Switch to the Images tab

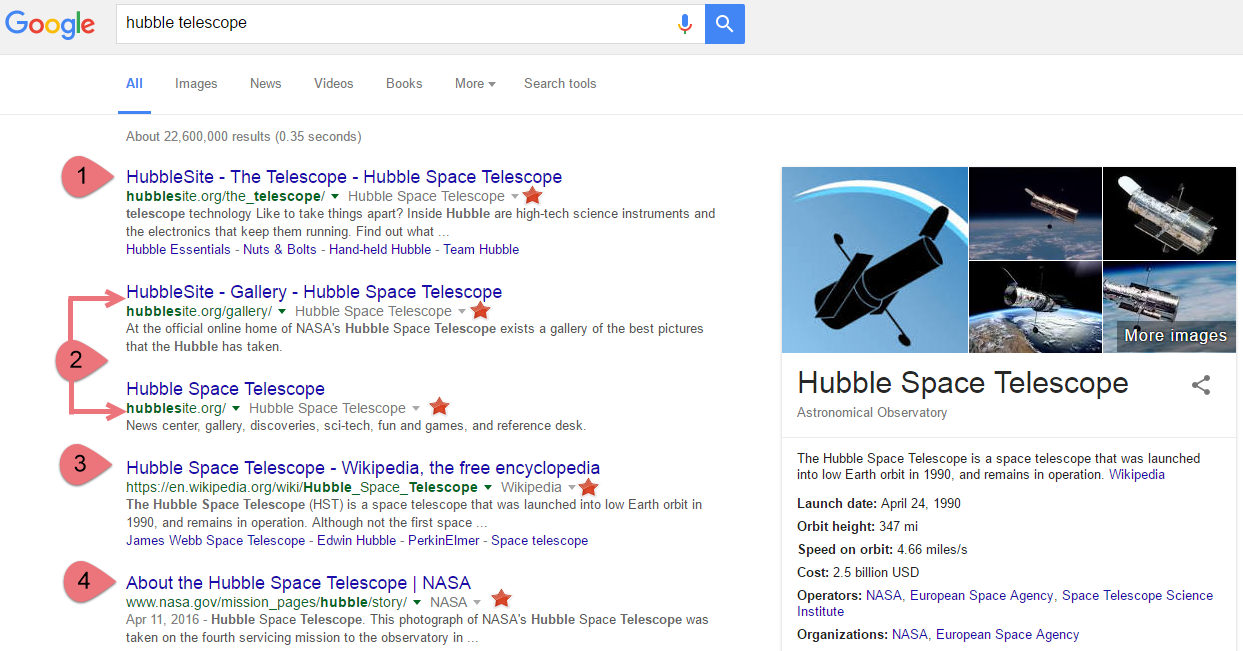(196, 84)
